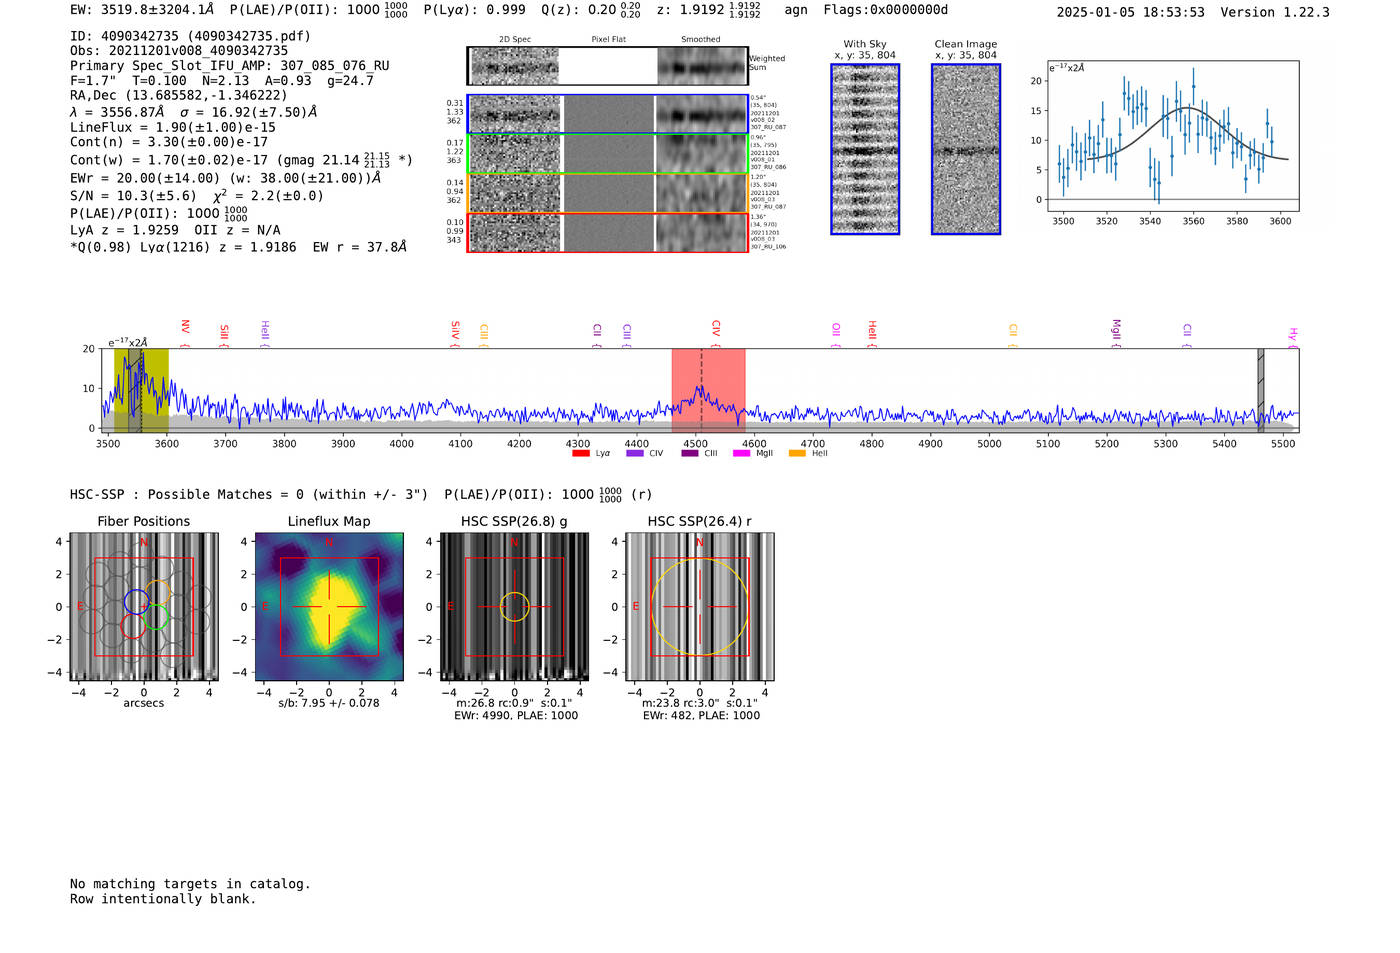Screen dimensions: 1400x953
Task: Click the '*Q(0.98) Lyα(1216)' solution line
Action: coord(238,247)
